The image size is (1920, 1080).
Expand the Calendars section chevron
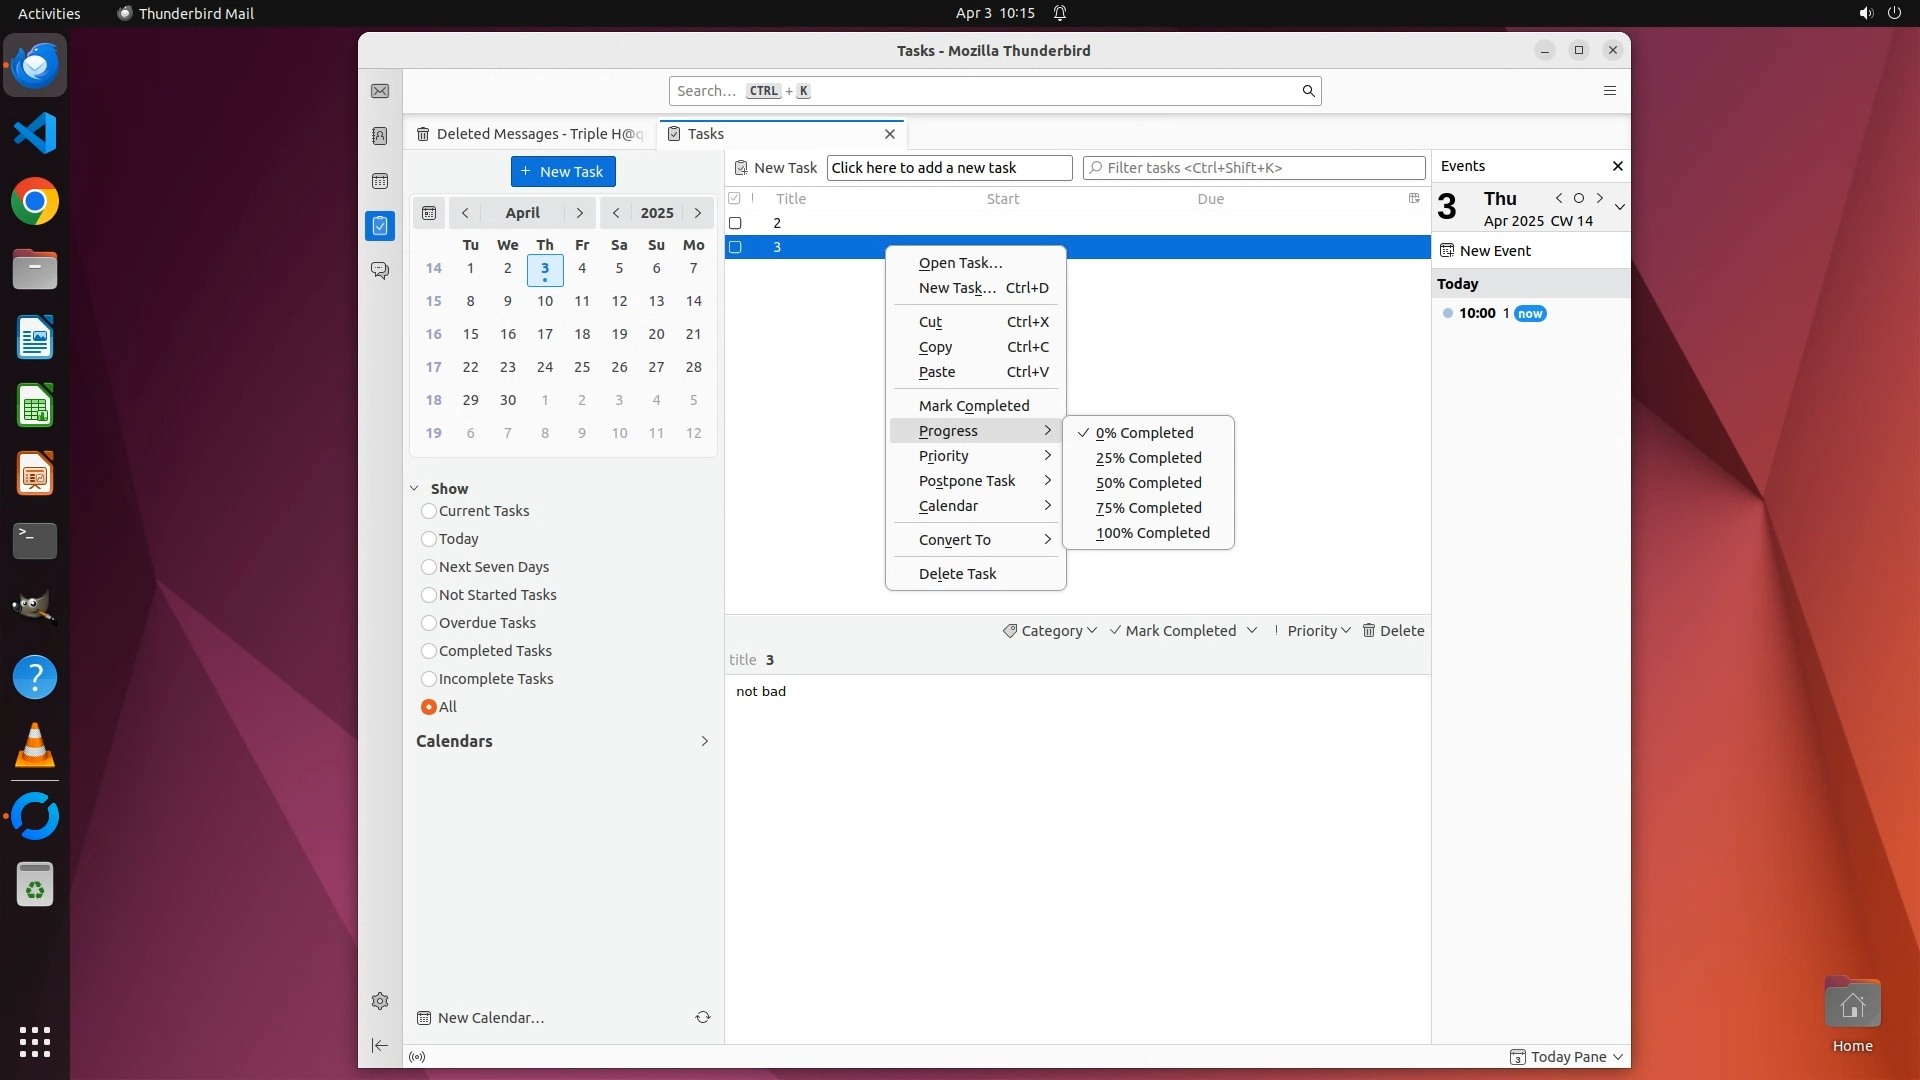(x=704, y=741)
